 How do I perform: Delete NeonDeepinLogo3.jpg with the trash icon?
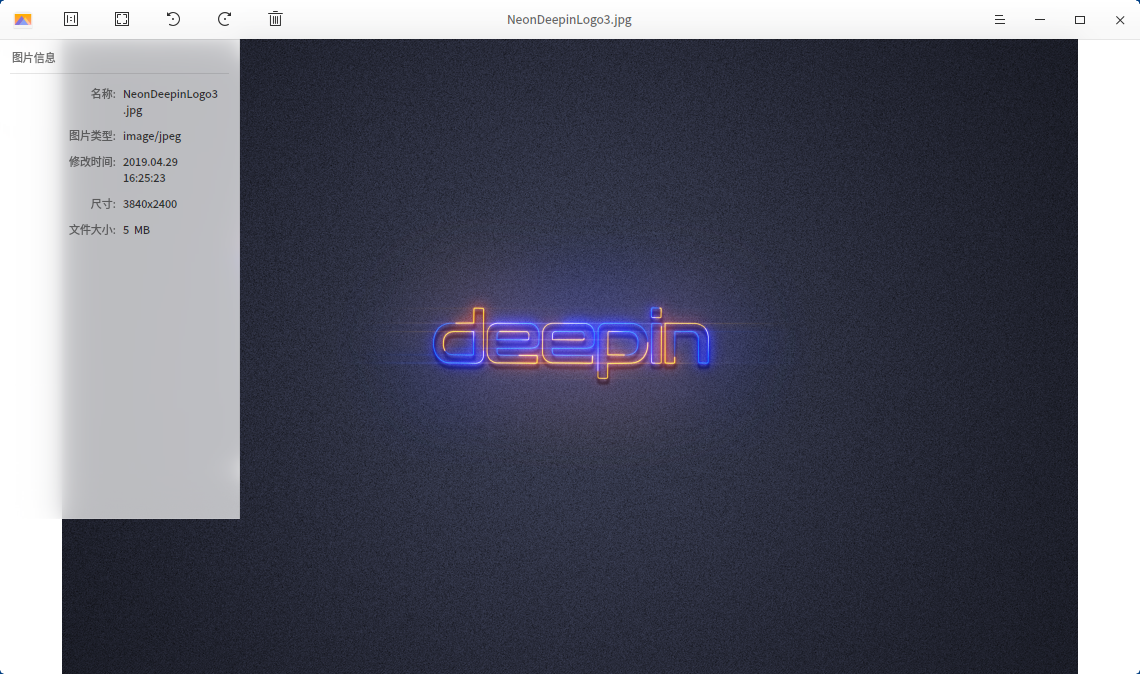275,19
